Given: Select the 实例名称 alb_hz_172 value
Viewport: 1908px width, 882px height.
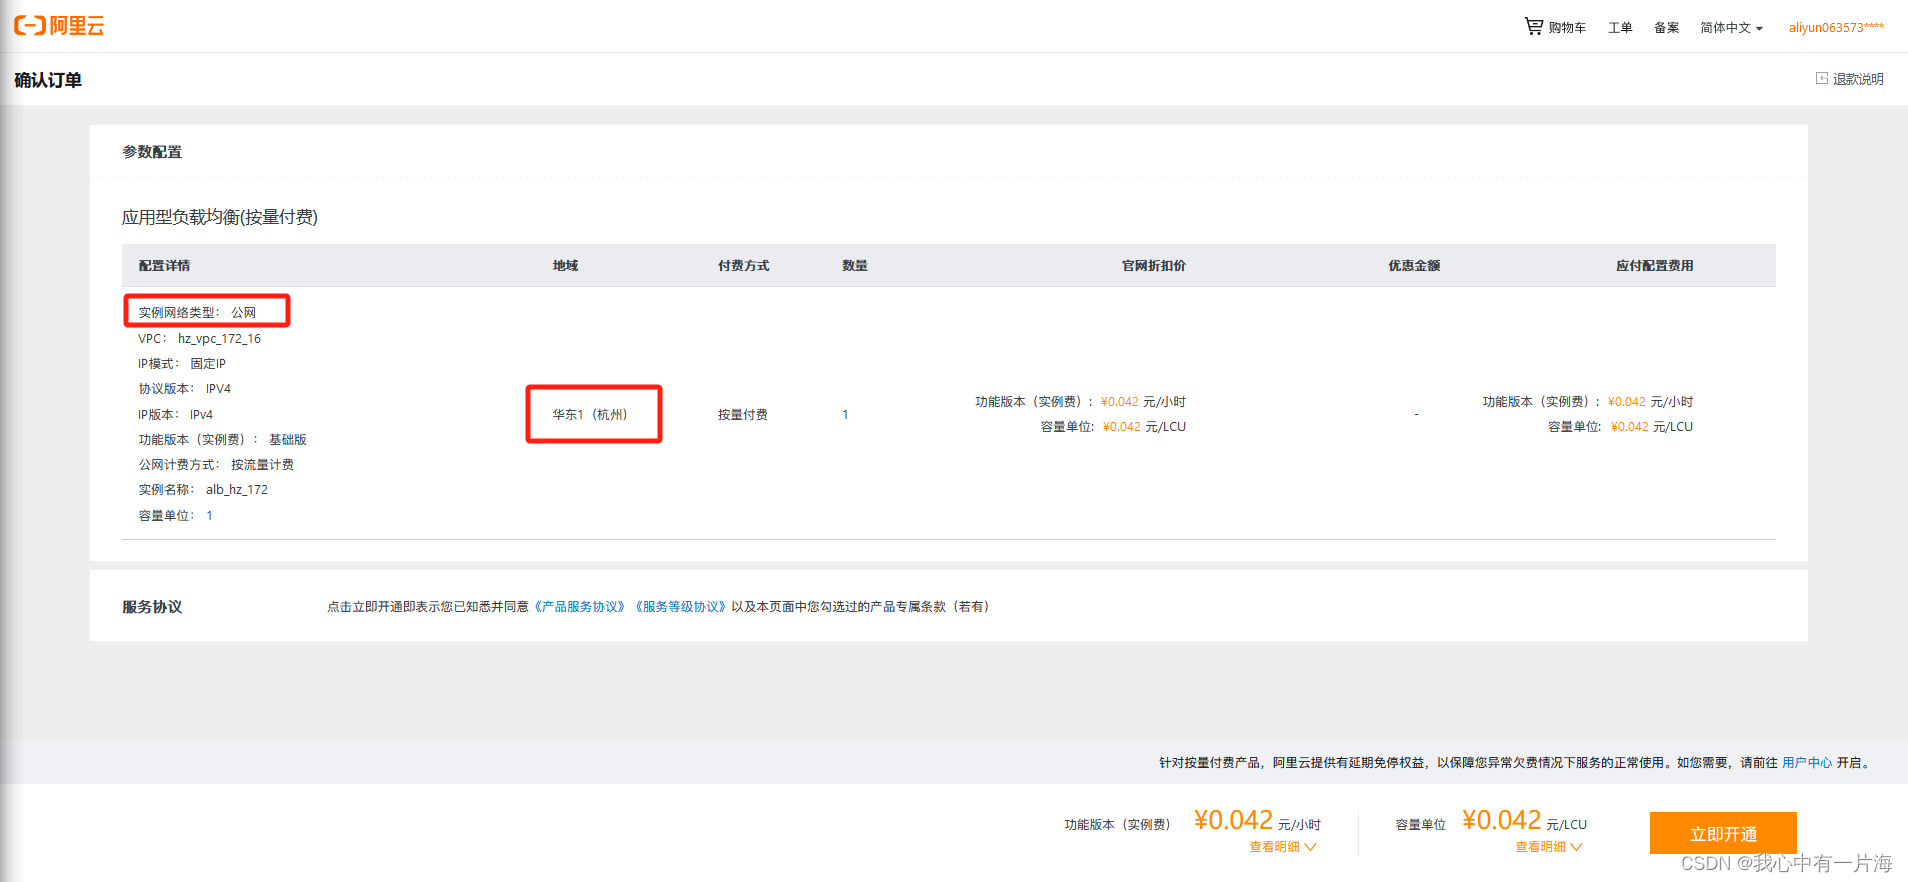Looking at the screenshot, I should point(237,490).
